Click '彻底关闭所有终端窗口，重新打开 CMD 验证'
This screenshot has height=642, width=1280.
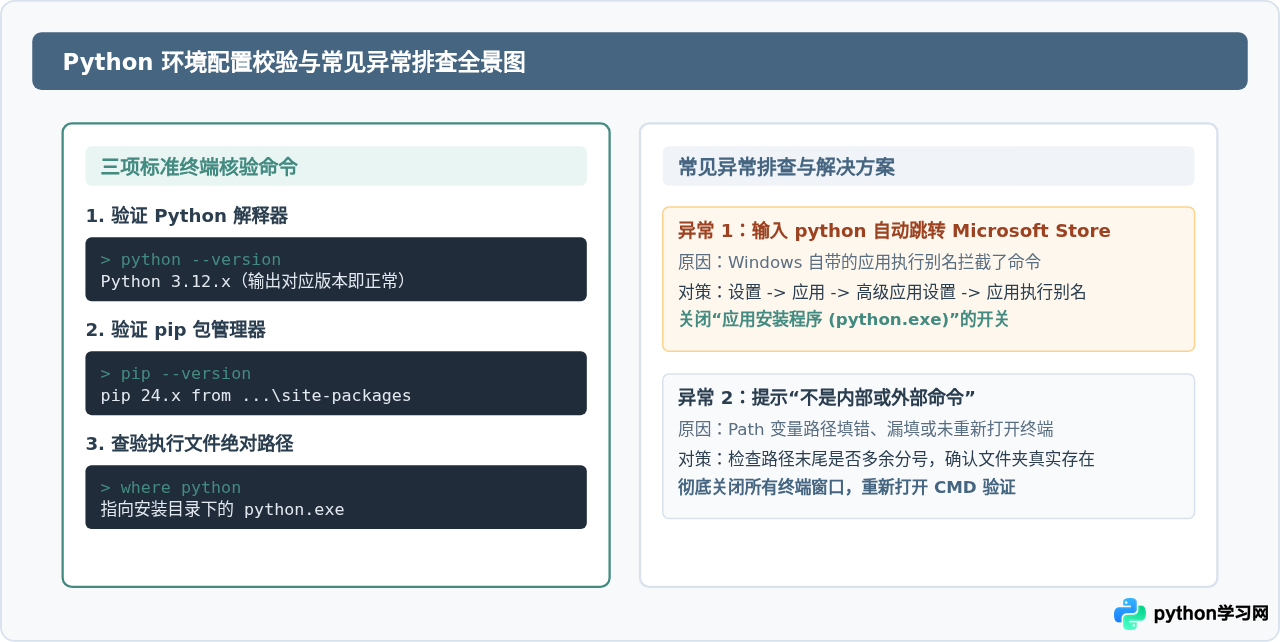pos(846,487)
